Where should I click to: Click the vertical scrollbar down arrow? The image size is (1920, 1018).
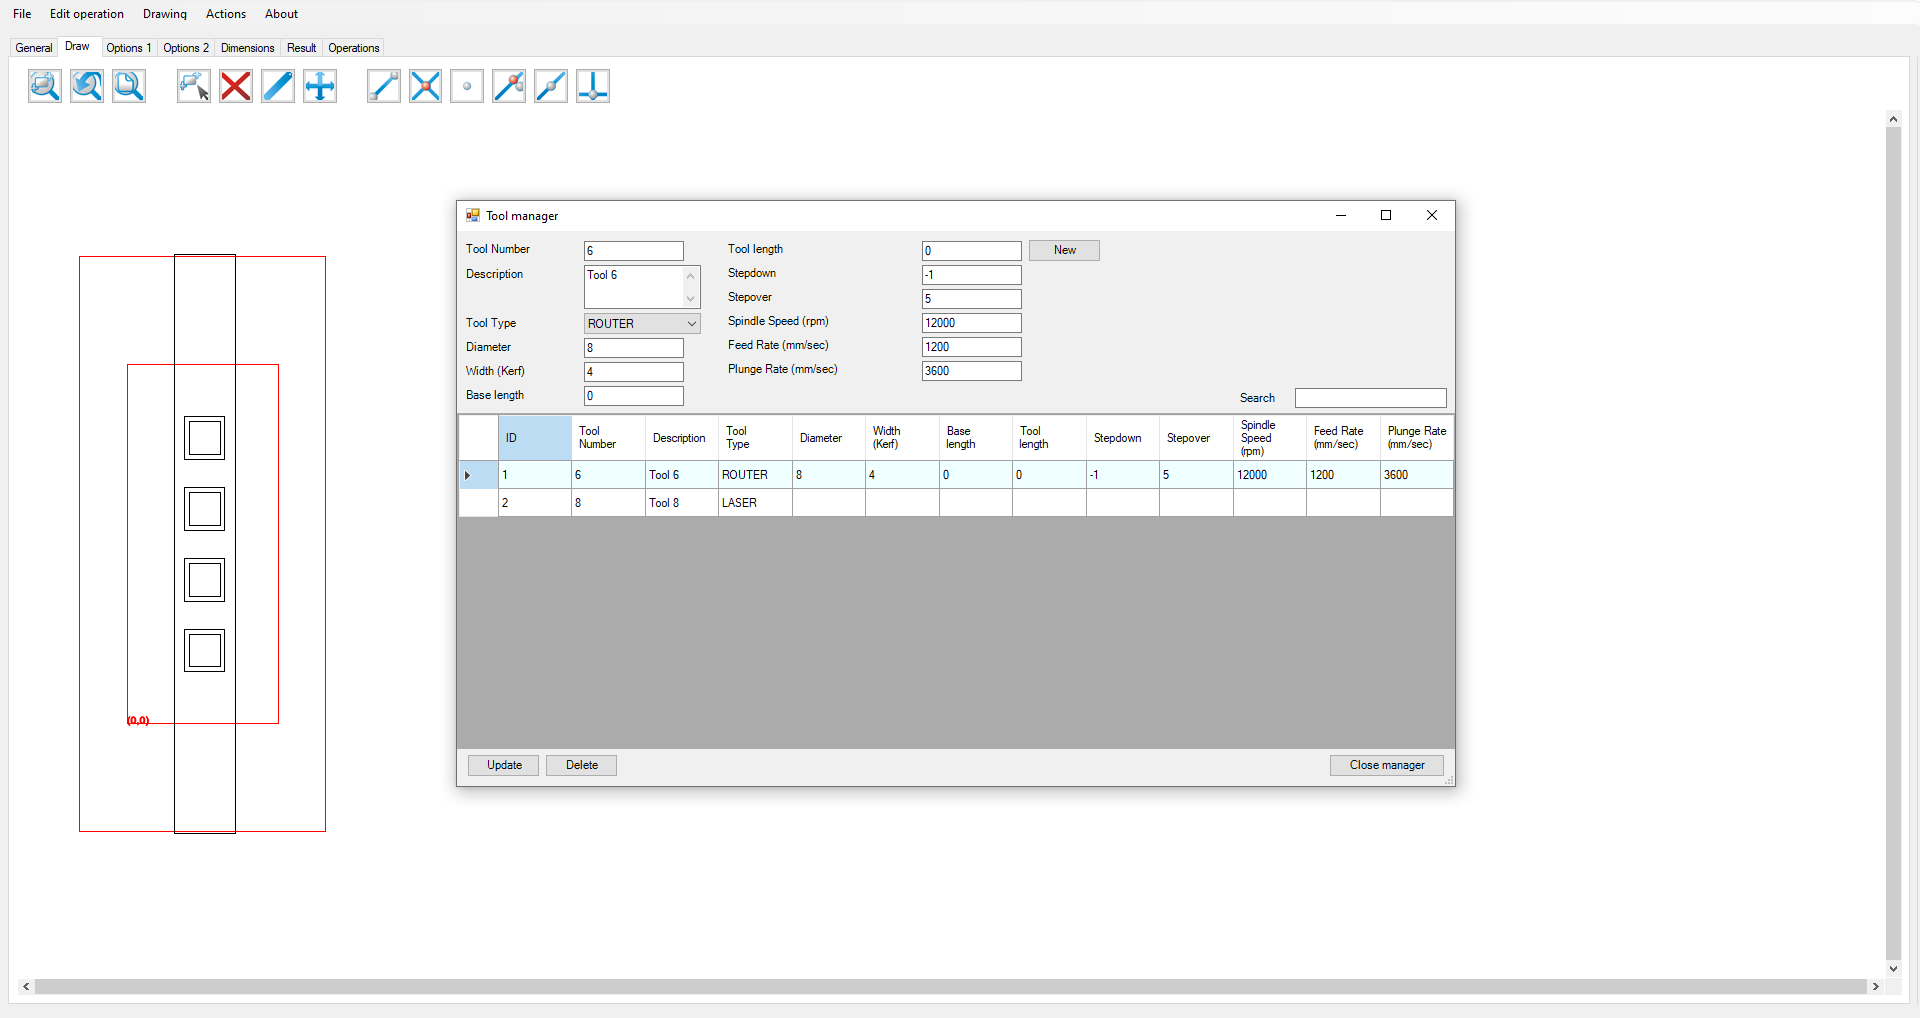[x=1893, y=968]
